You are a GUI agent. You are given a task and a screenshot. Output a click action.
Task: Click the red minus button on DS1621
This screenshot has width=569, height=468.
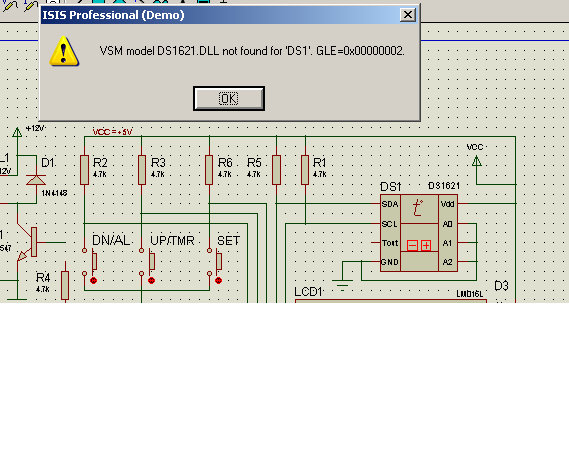coord(412,246)
